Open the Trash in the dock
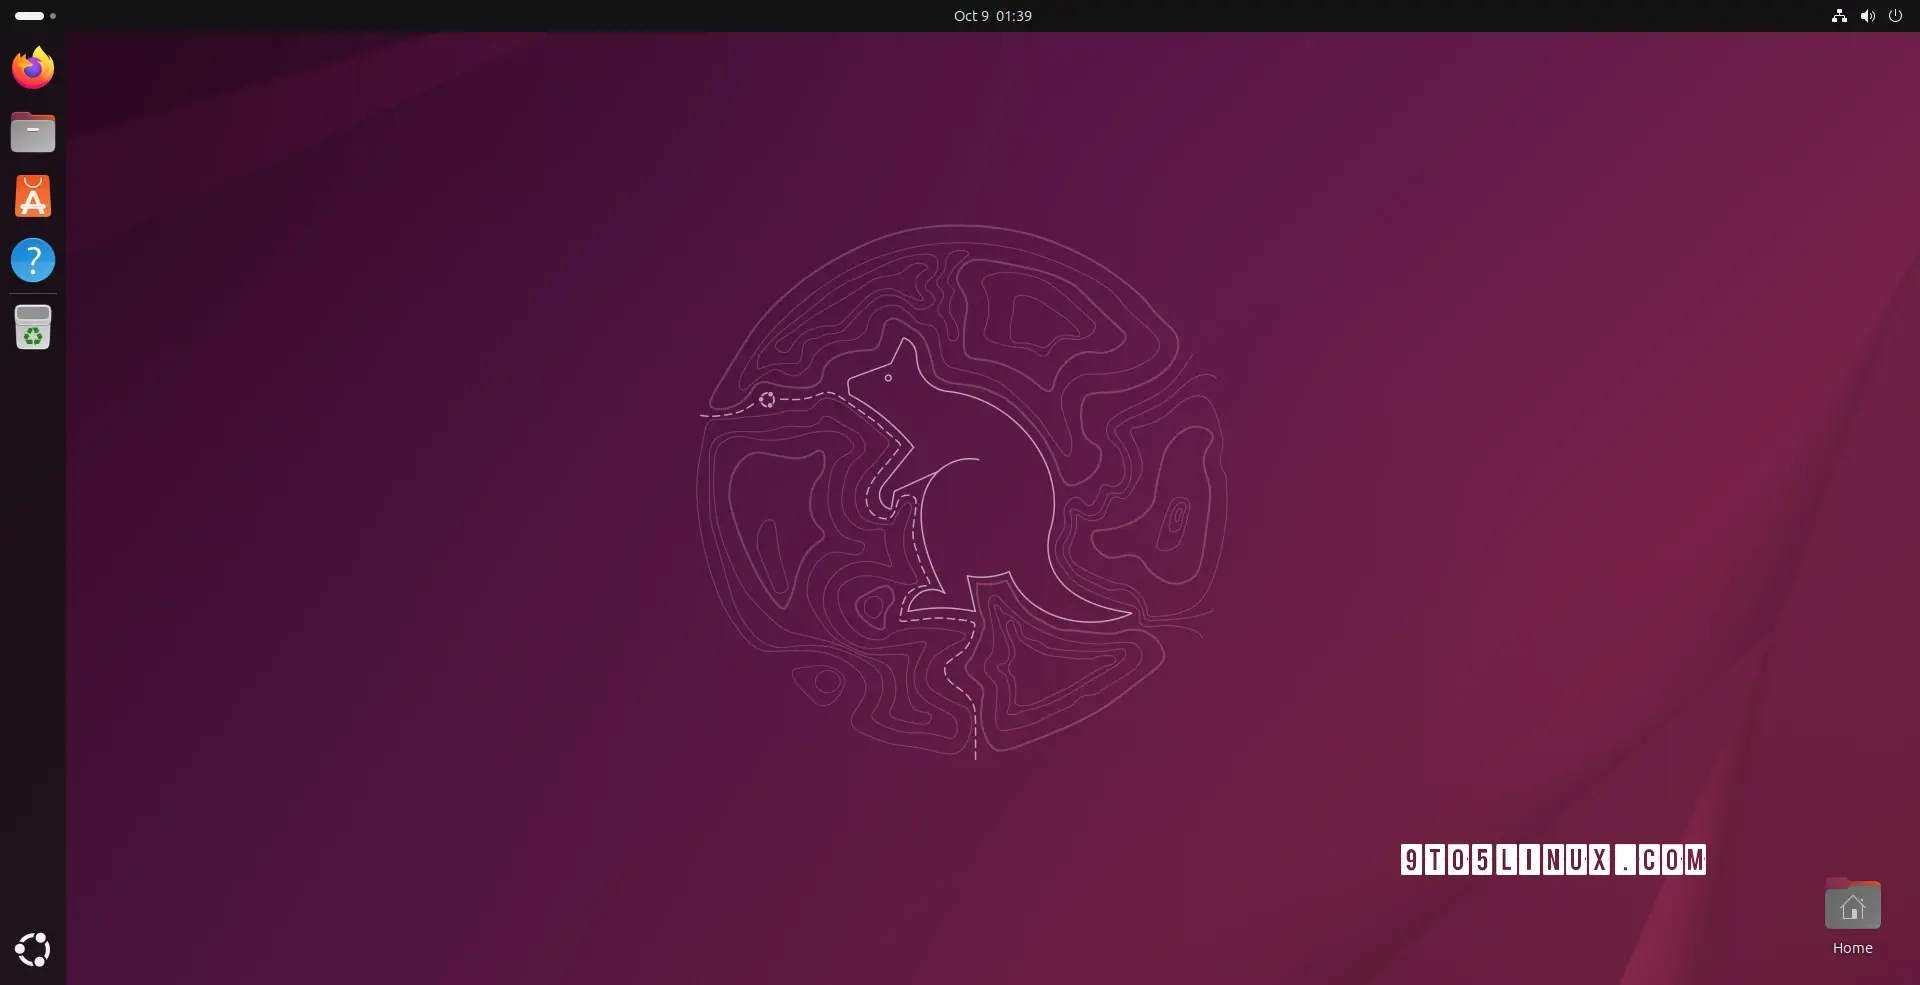The height and width of the screenshot is (985, 1920). tap(33, 327)
